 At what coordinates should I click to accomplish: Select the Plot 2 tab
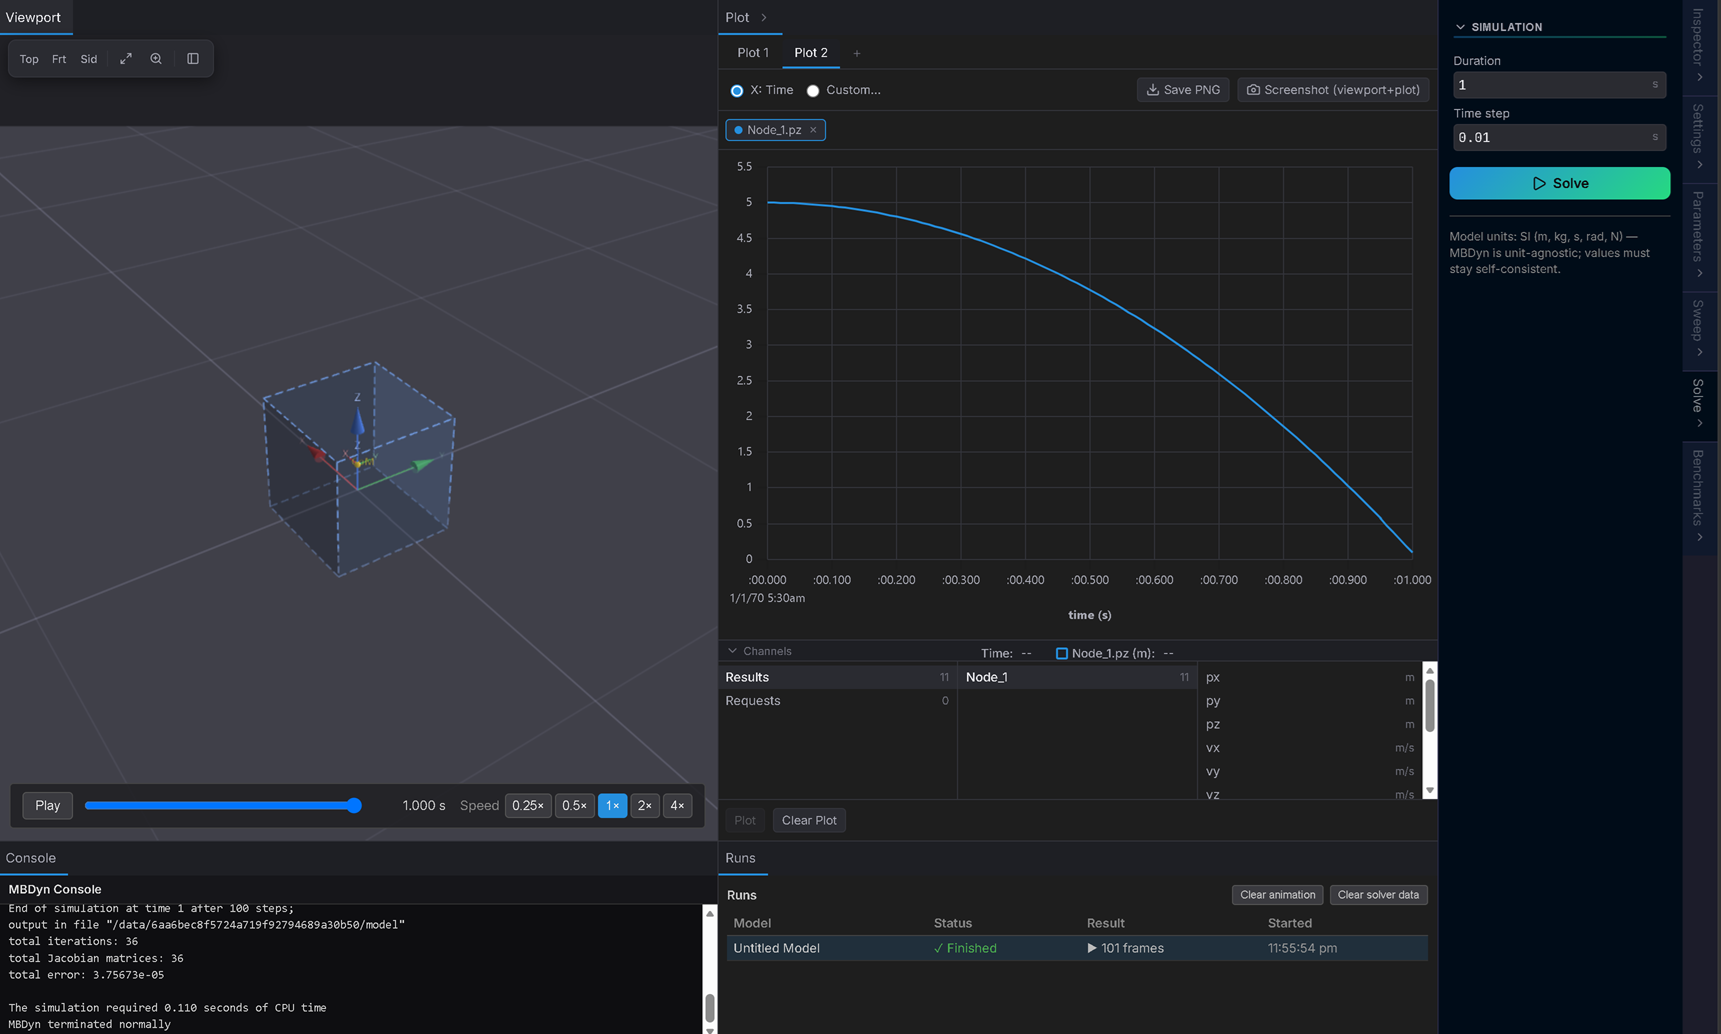(811, 53)
